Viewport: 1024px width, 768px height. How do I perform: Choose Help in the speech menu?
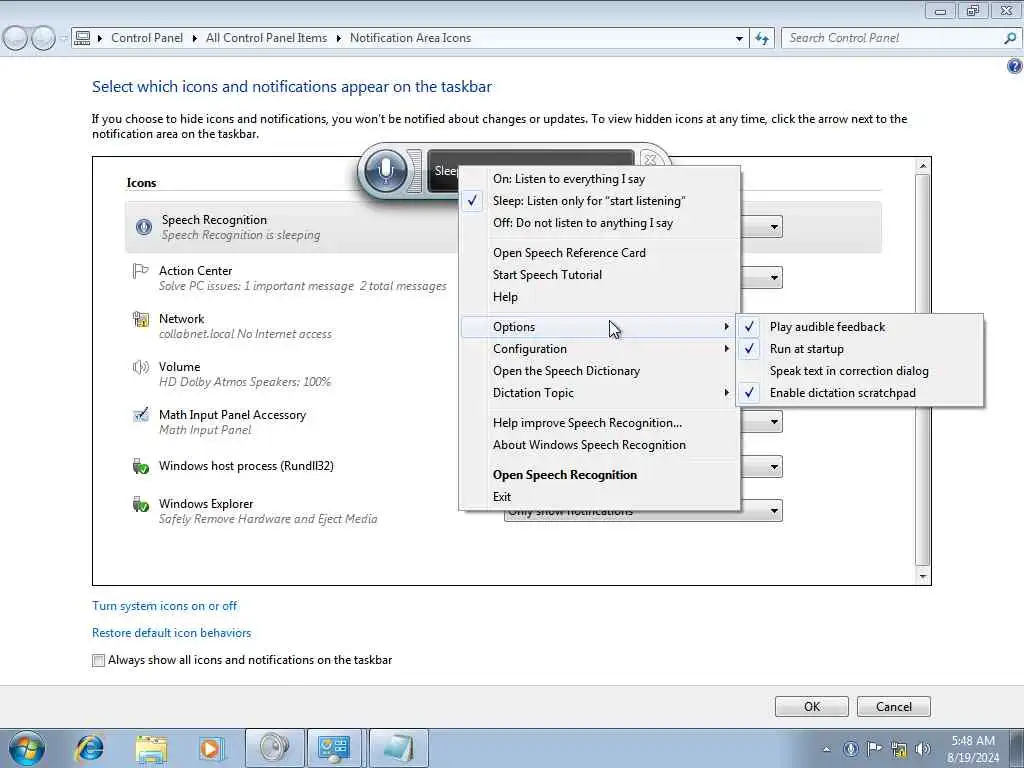click(x=600, y=297)
